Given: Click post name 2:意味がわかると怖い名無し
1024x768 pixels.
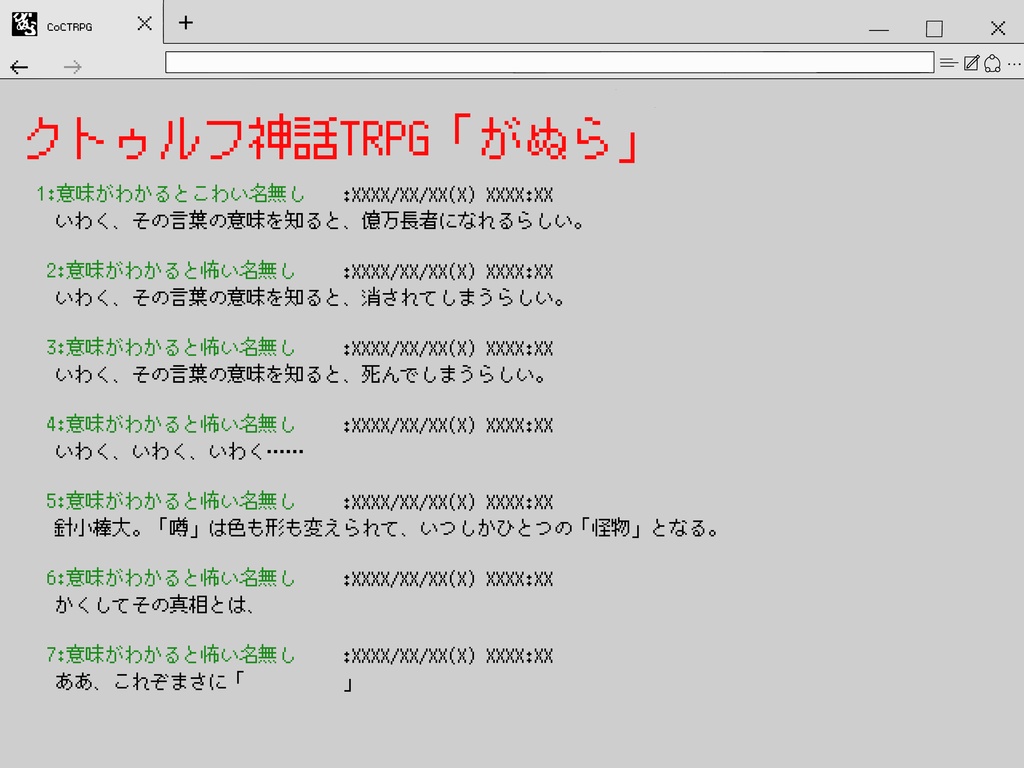Looking at the screenshot, I should click(170, 270).
